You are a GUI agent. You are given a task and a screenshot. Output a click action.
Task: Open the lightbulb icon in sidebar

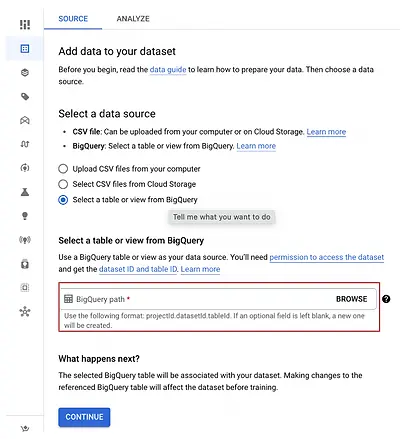click(25, 216)
